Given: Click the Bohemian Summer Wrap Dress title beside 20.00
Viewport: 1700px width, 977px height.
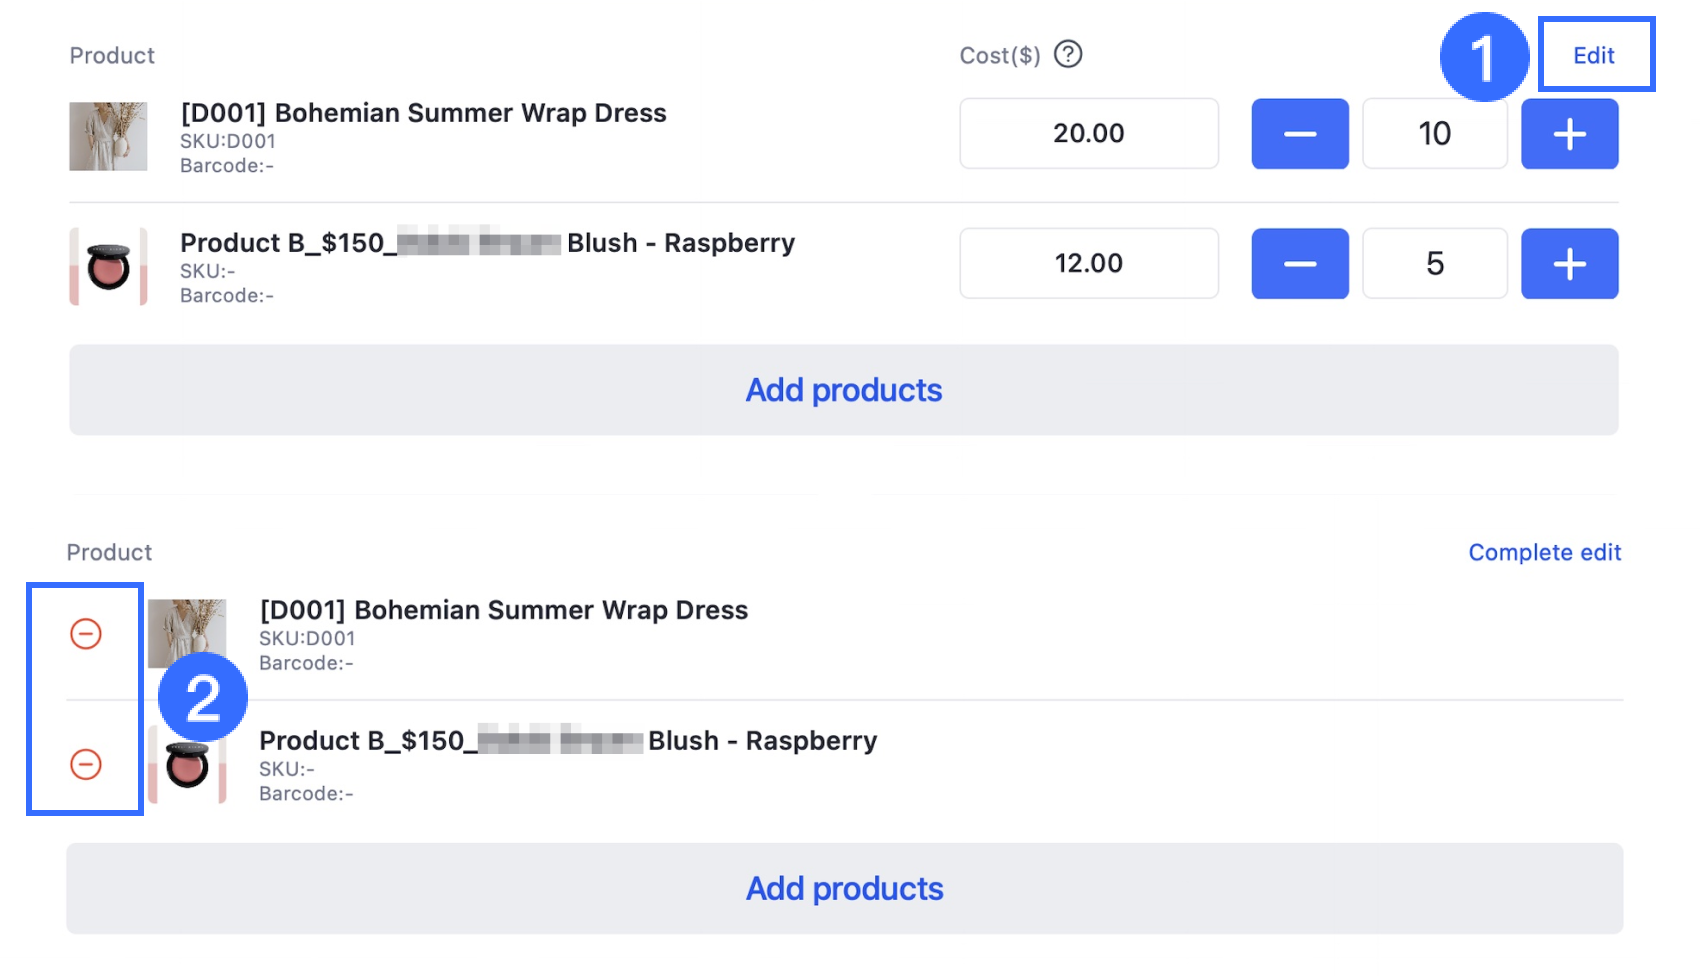Looking at the screenshot, I should (x=423, y=113).
